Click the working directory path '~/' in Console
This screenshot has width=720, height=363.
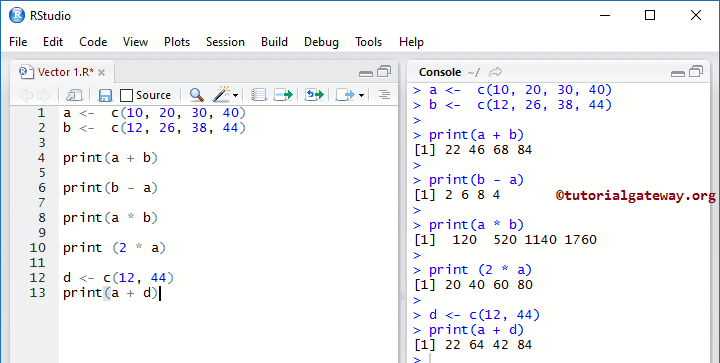pos(473,73)
